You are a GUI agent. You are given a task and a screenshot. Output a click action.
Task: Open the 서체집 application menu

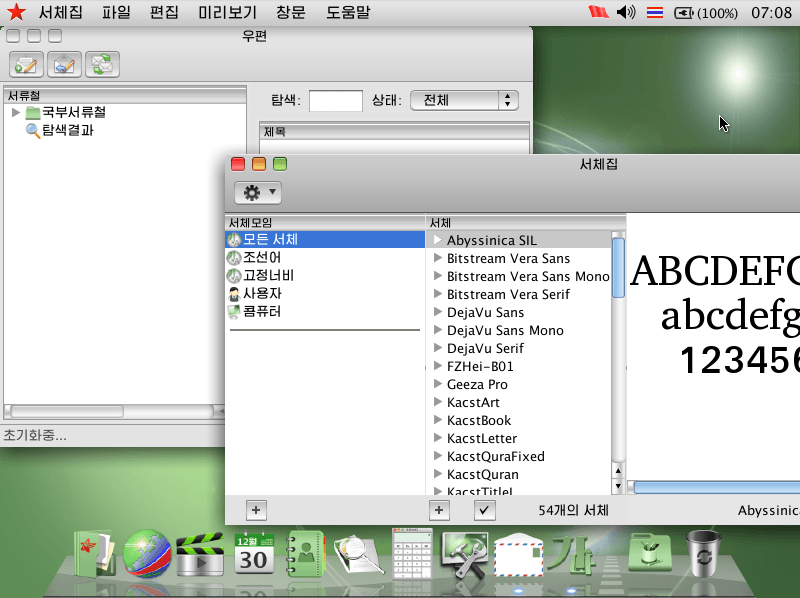coord(61,12)
